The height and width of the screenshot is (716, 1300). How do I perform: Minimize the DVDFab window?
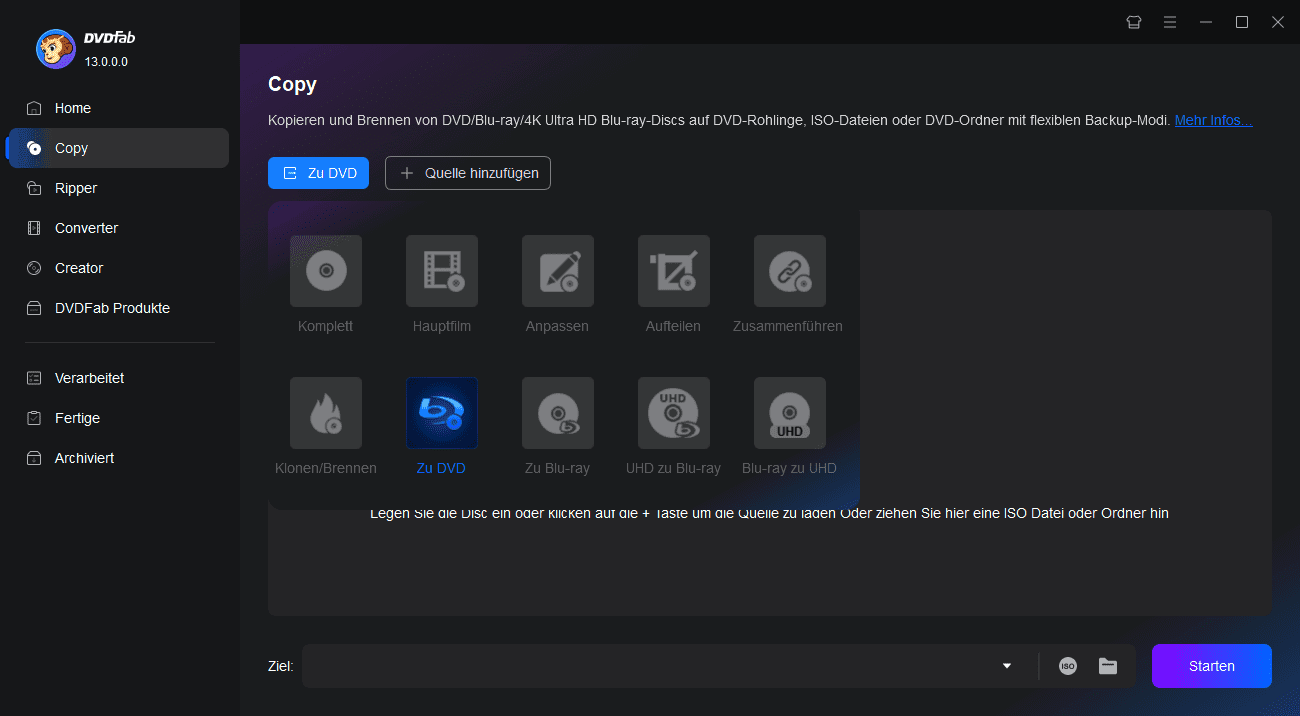coord(1206,22)
